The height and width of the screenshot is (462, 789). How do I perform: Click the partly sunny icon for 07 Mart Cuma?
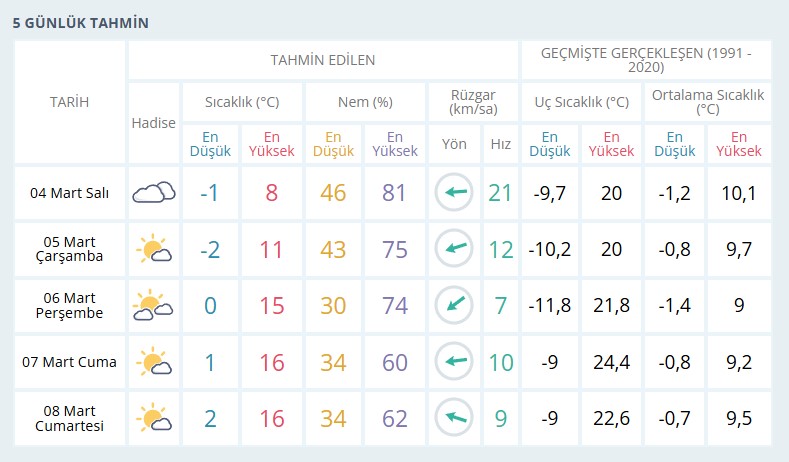[153, 361]
